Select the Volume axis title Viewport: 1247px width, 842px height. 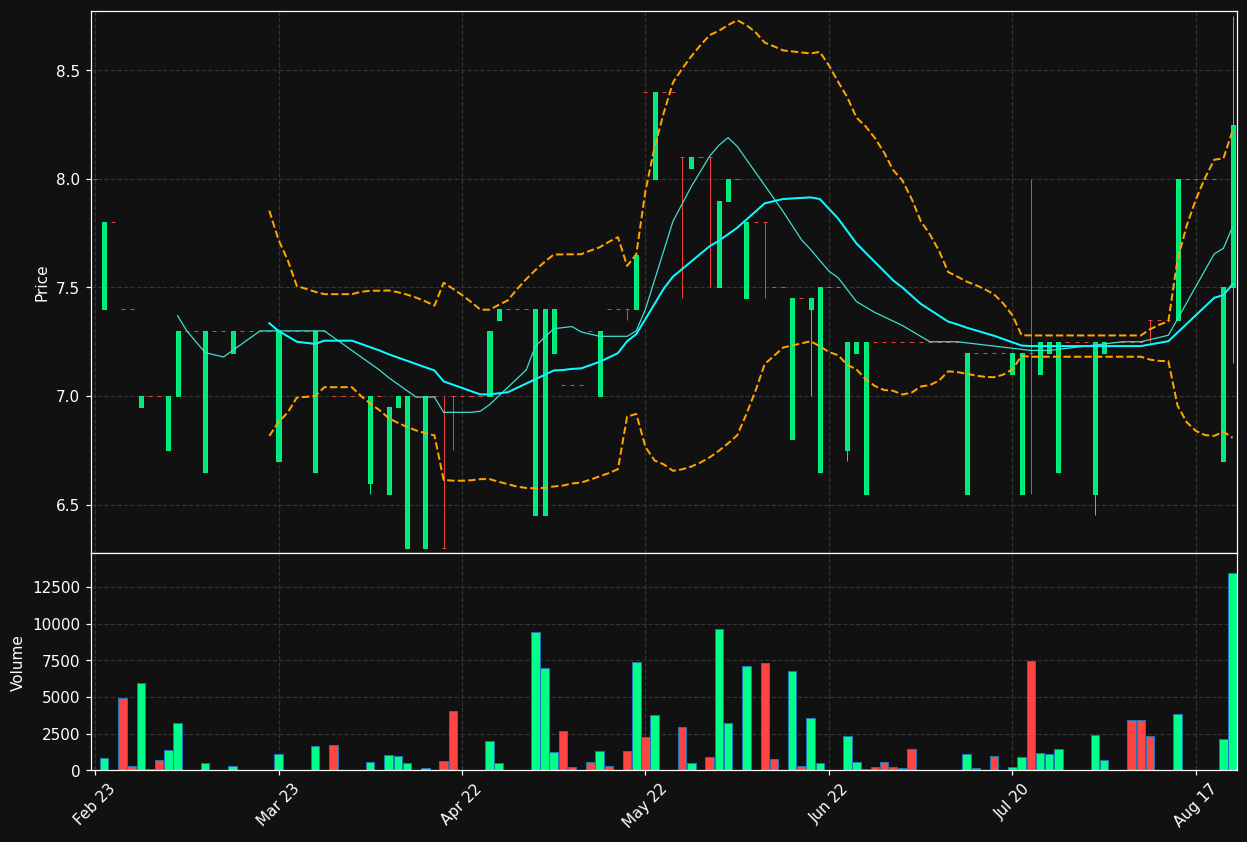[x=18, y=663]
